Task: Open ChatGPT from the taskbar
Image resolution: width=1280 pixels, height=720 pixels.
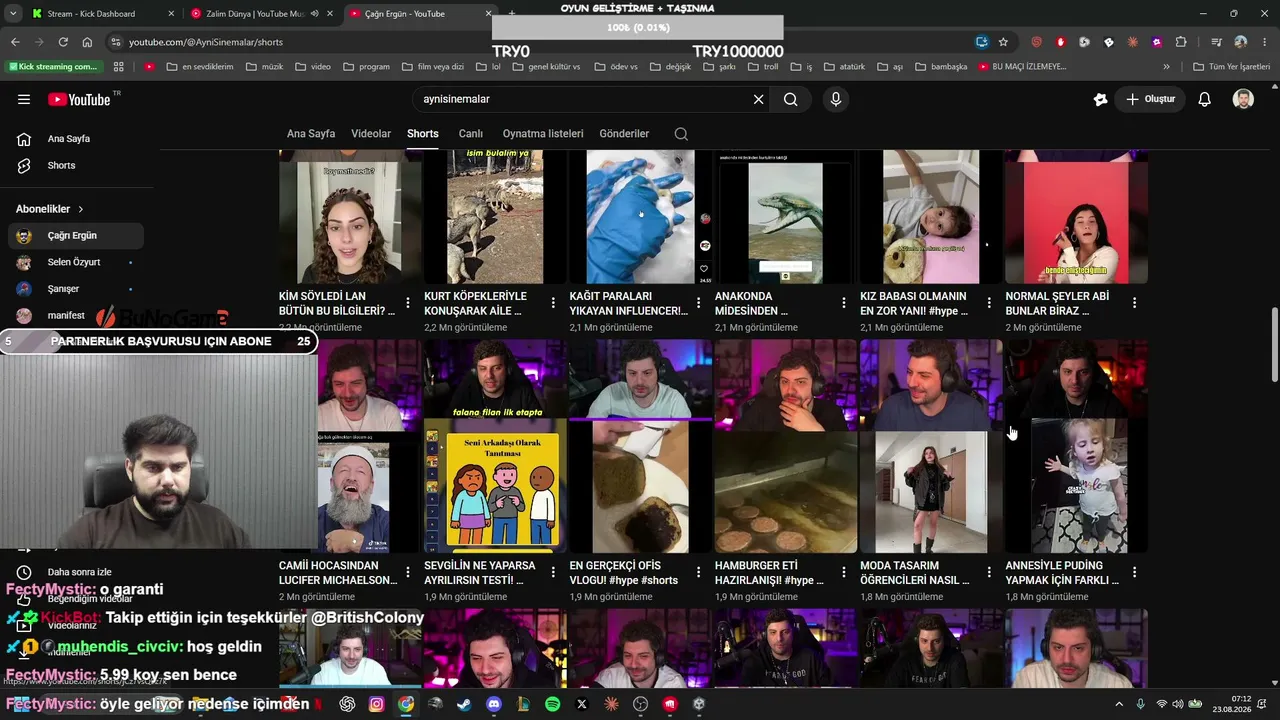Action: [x=347, y=704]
